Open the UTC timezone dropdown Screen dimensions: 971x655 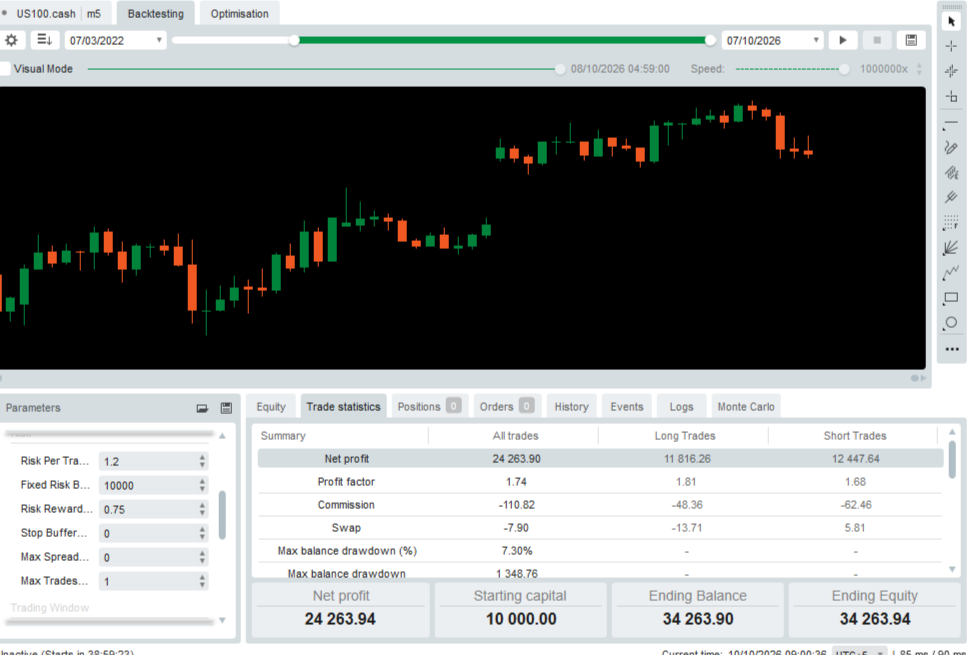click(860, 652)
